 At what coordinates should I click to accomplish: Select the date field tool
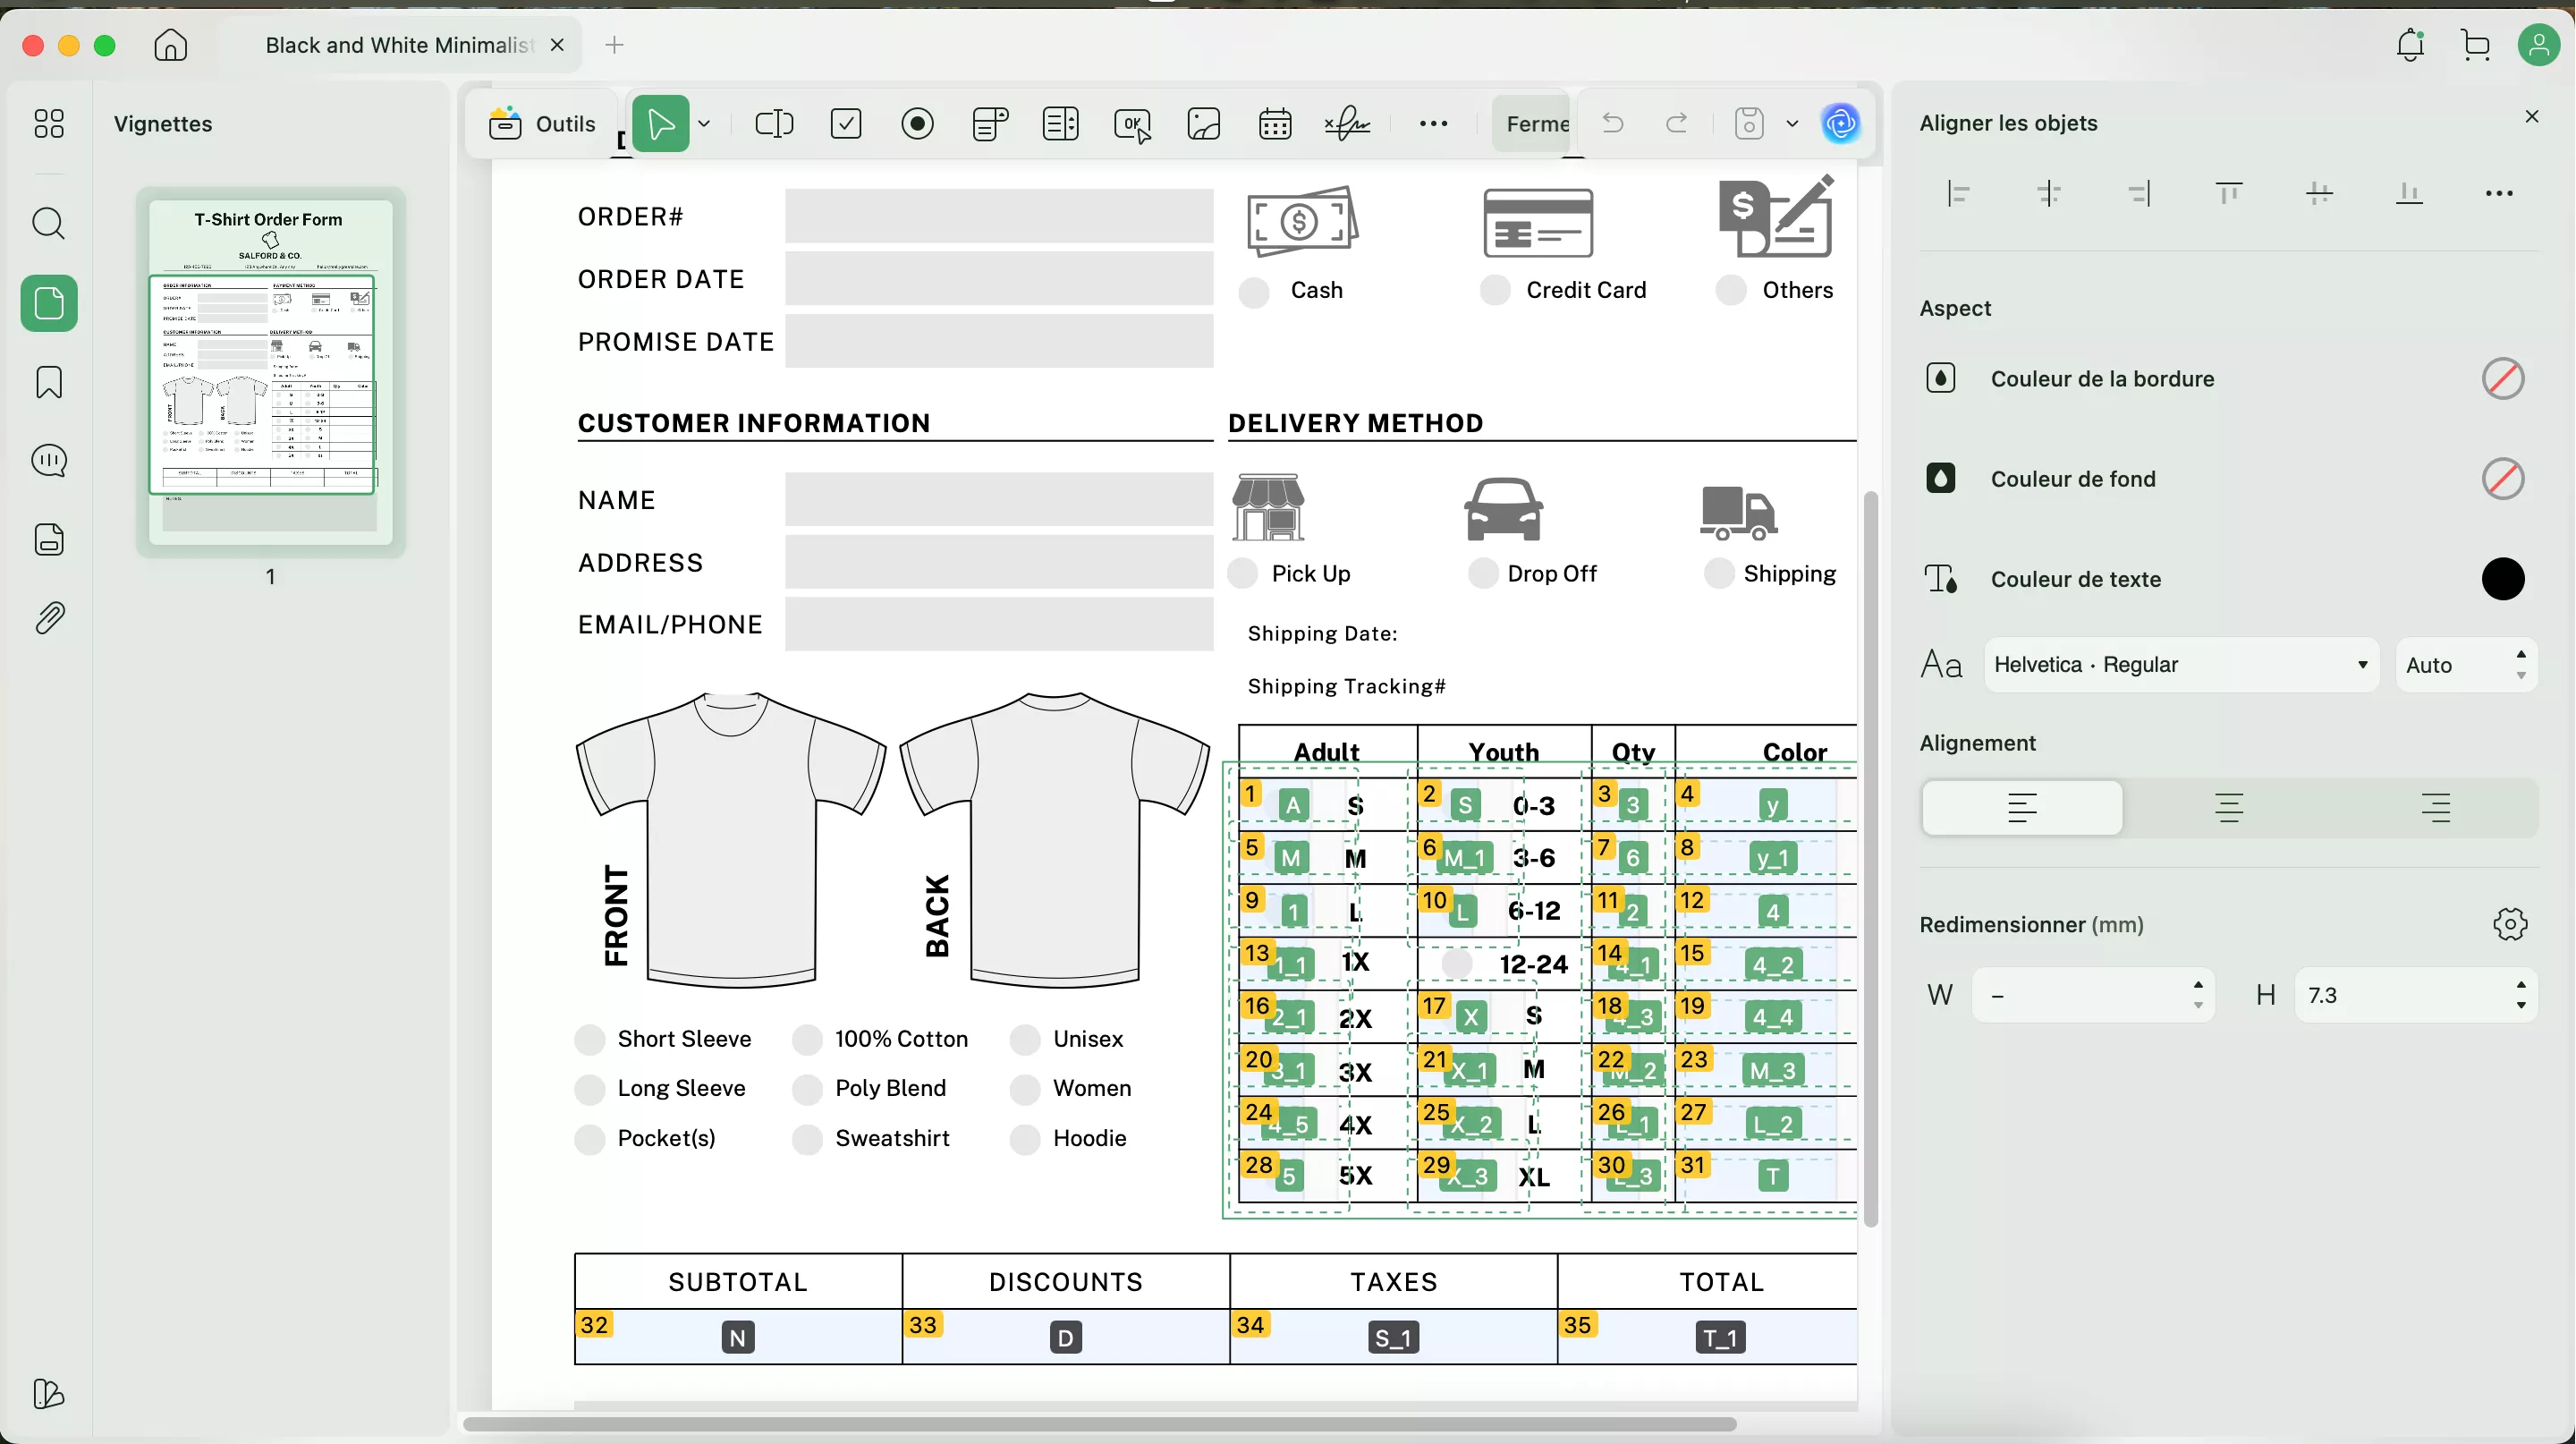pos(1275,124)
